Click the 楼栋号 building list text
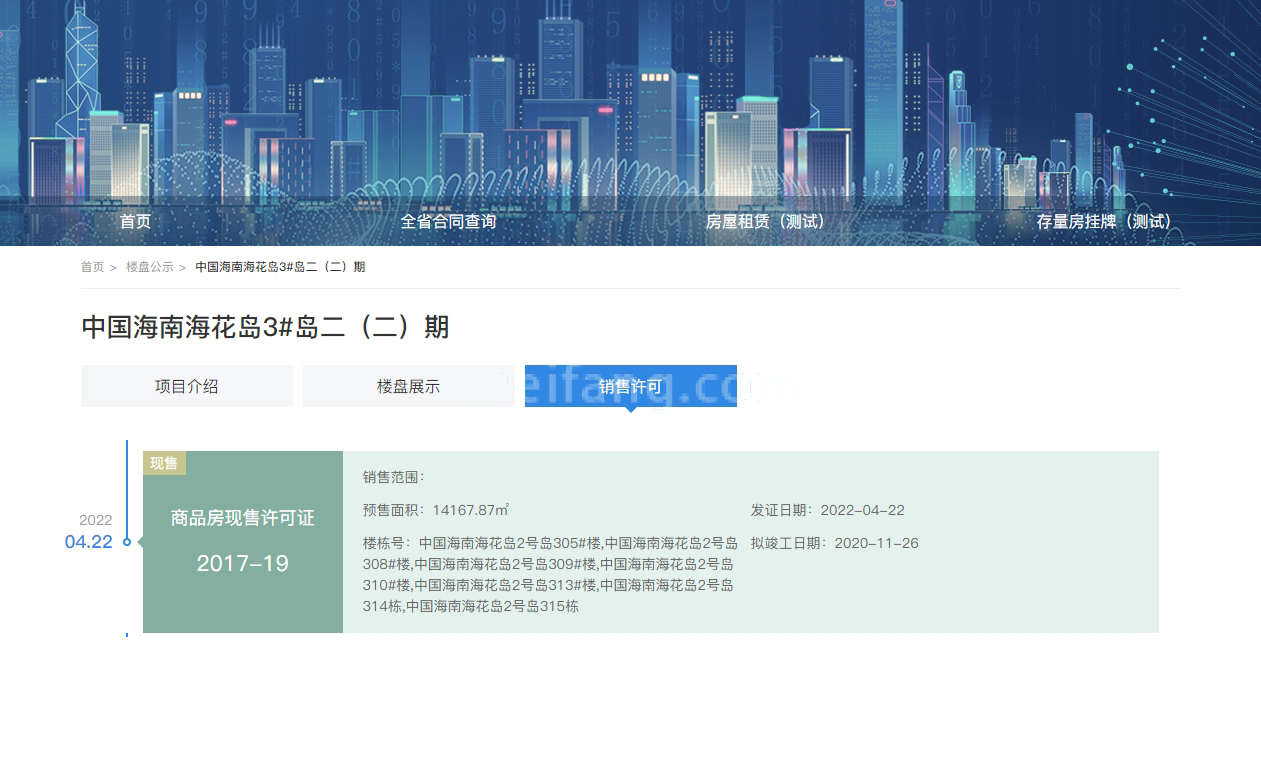 (x=550, y=574)
